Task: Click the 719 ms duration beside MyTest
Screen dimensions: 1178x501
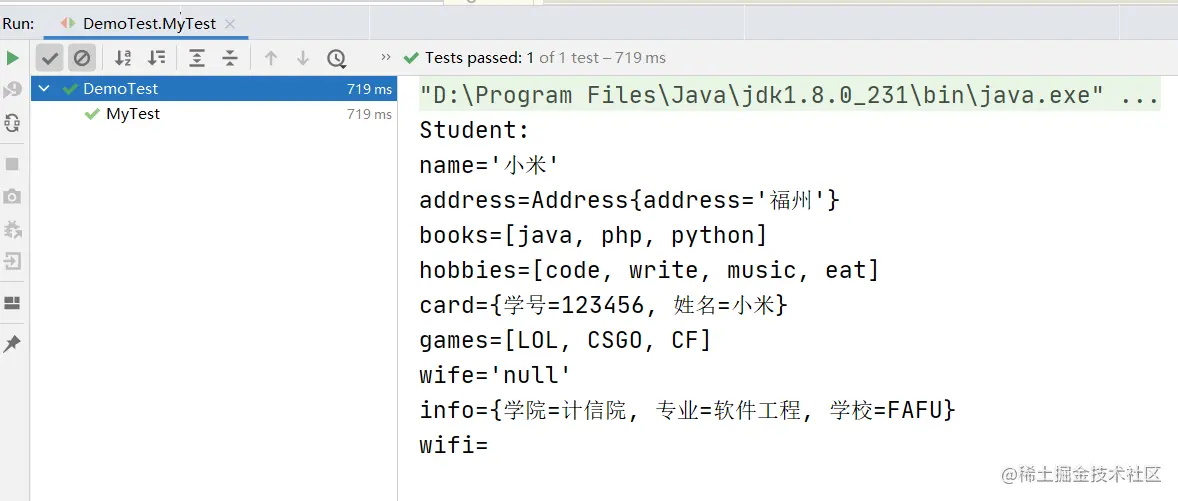Action: pos(369,114)
